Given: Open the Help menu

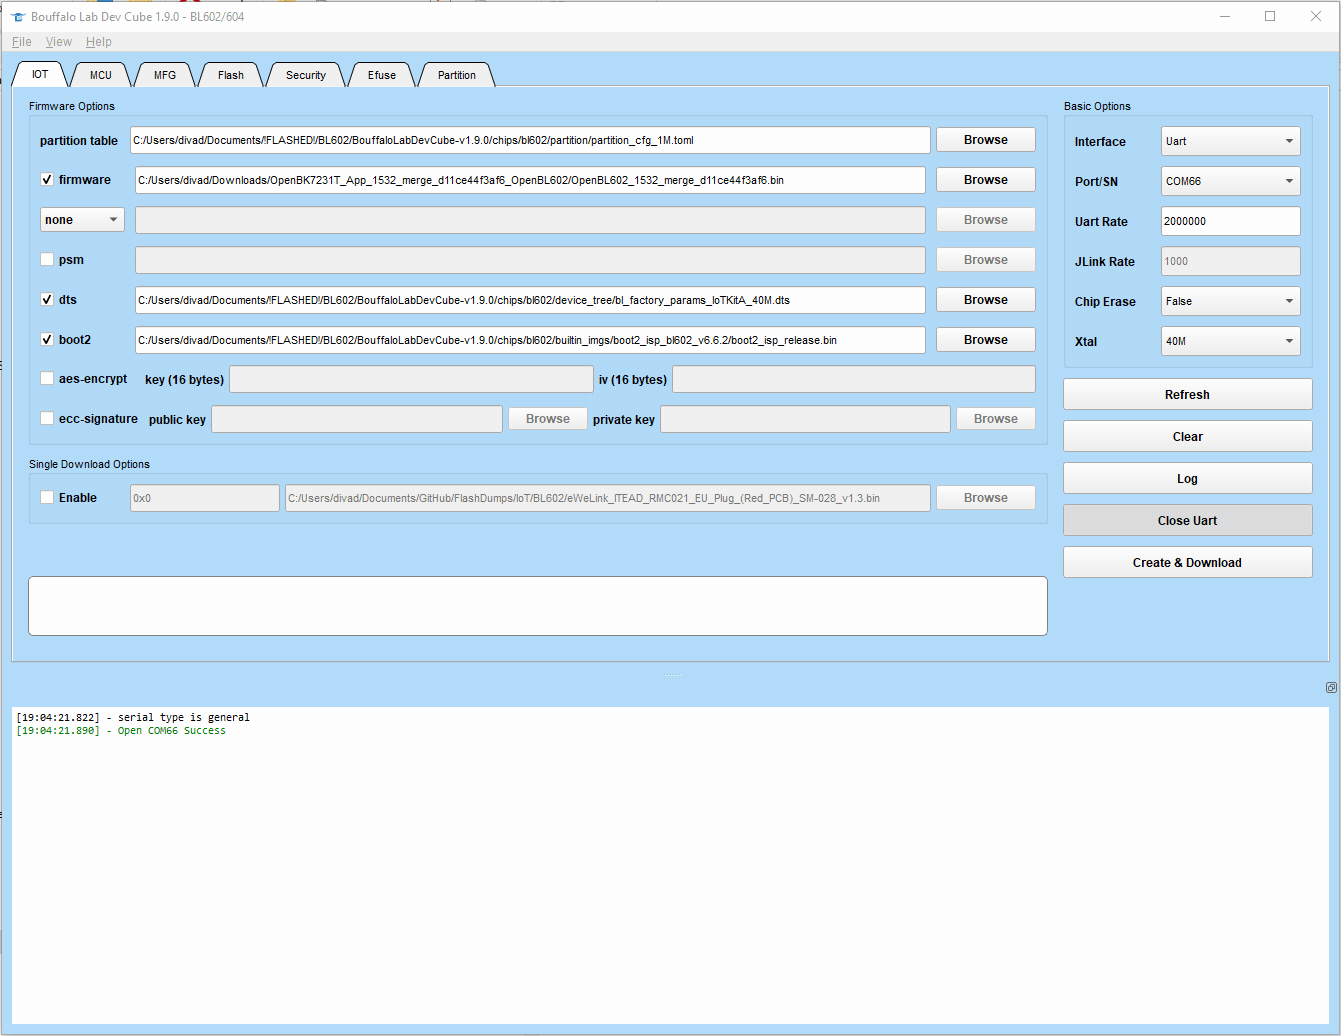Looking at the screenshot, I should 99,42.
